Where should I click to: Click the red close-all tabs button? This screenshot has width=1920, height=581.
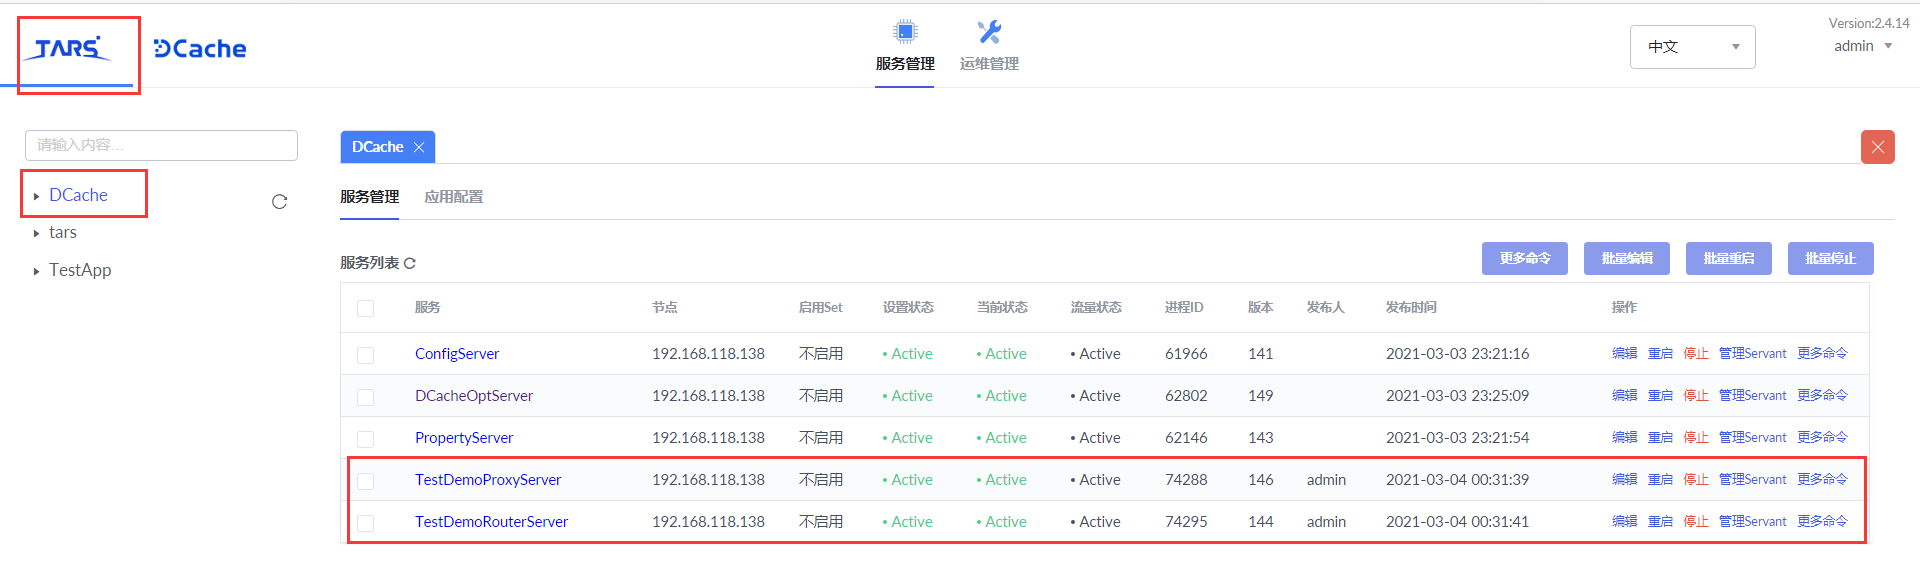pos(1878,147)
